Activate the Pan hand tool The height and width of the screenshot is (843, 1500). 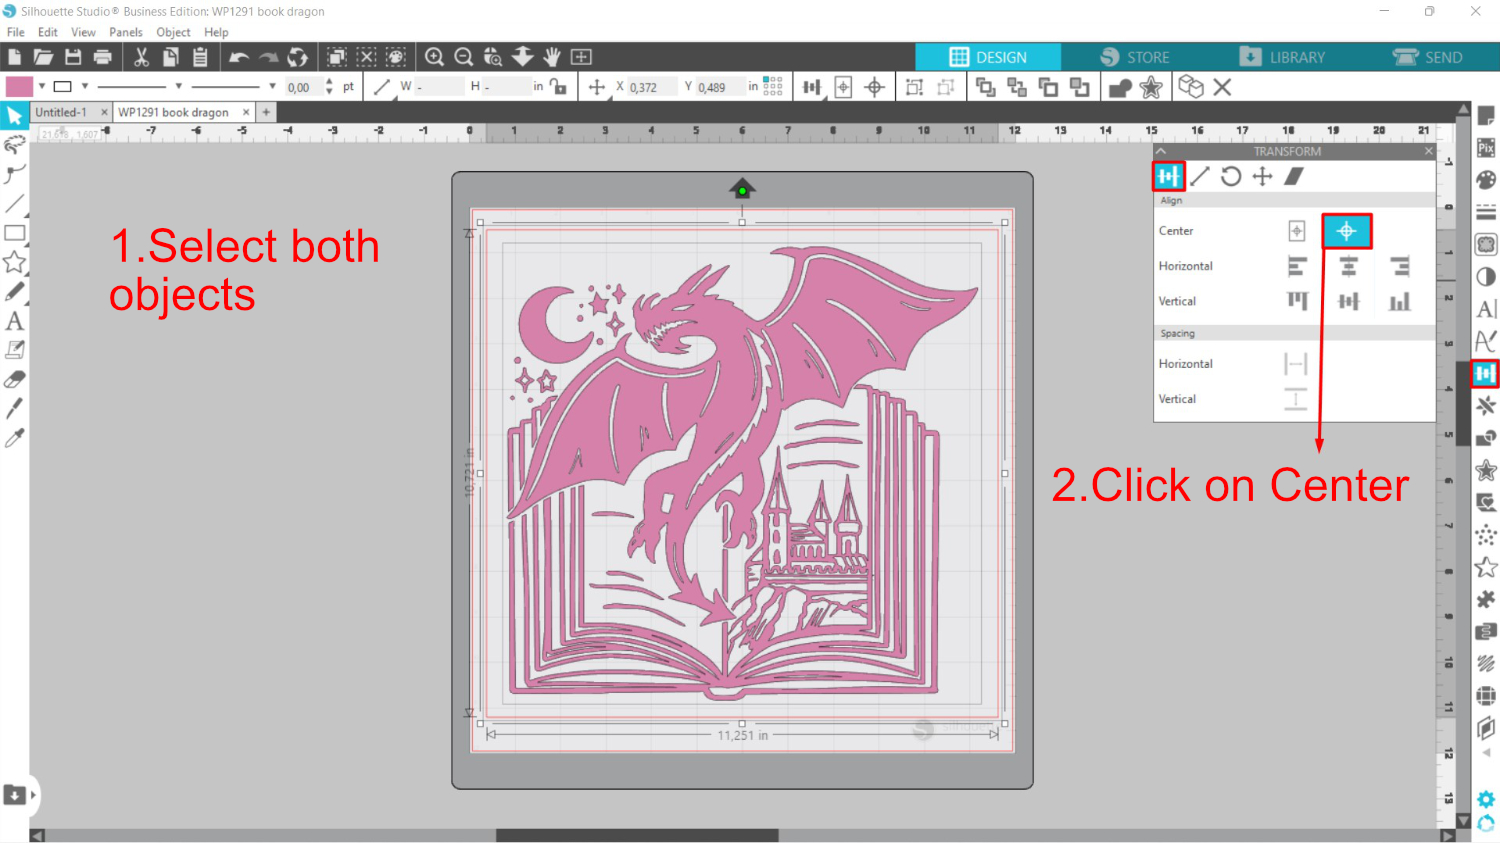552,57
